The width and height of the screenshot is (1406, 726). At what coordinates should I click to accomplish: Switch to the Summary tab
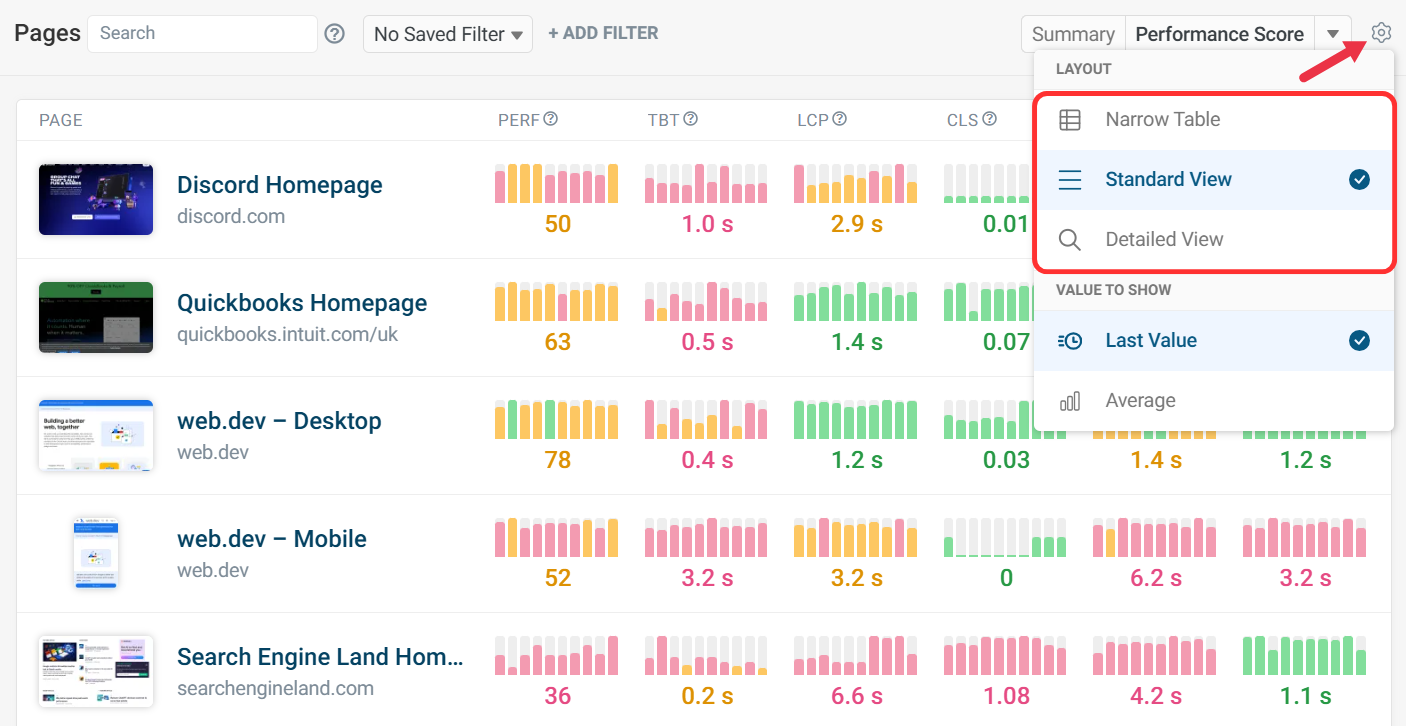pos(1073,34)
